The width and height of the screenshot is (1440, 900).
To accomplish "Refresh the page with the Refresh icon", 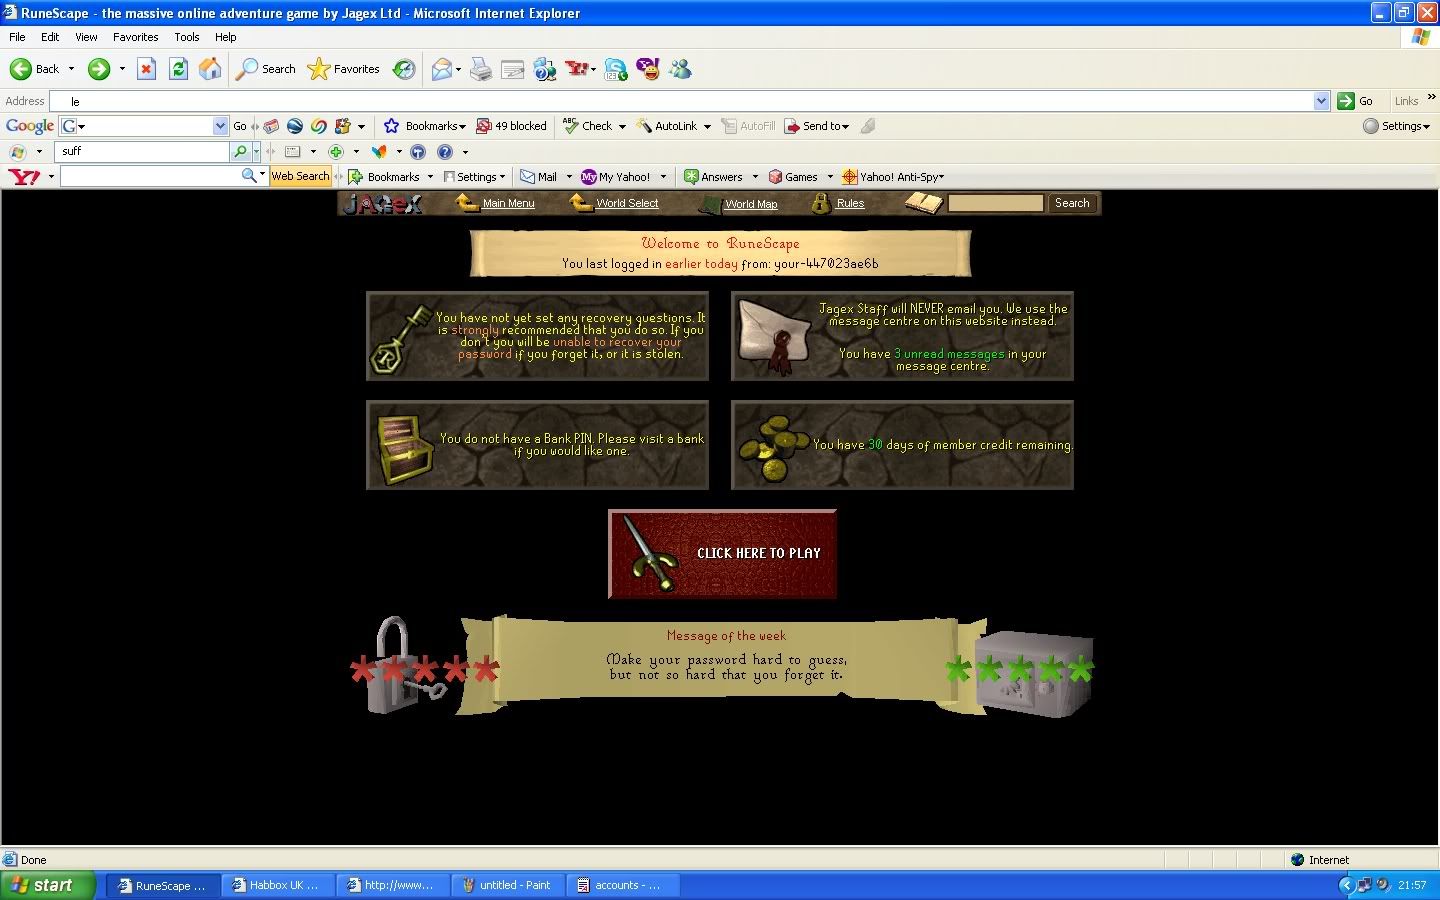I will pos(178,69).
